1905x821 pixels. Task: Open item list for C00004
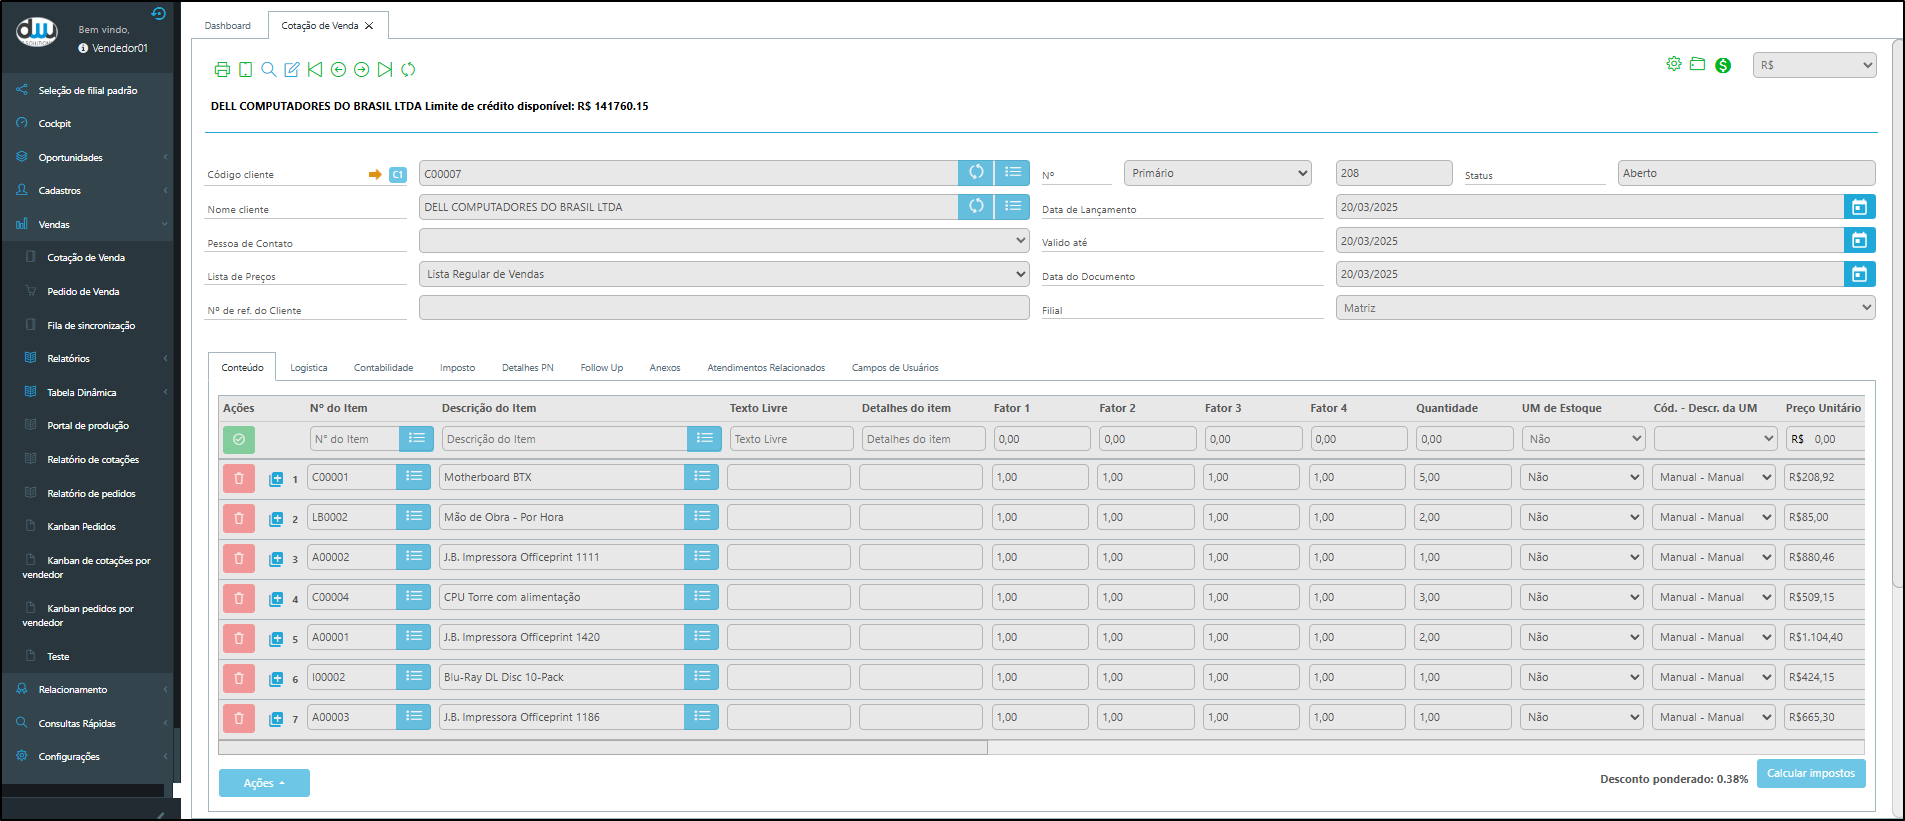pyautogui.click(x=413, y=597)
